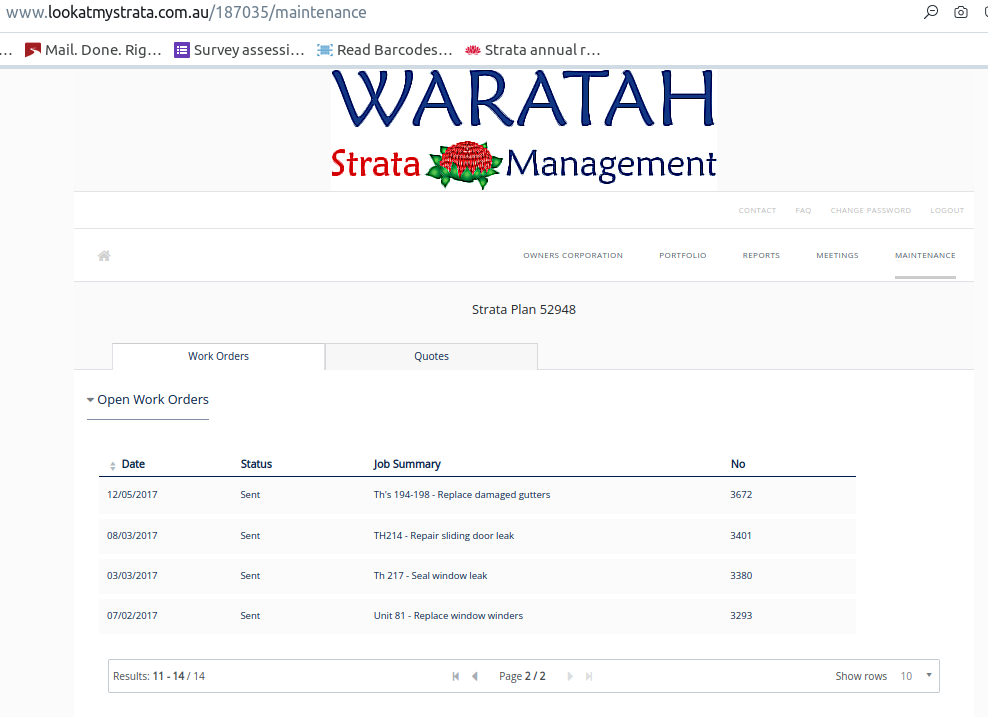988x717 pixels.
Task: Click the Status column header
Action: 256,464
